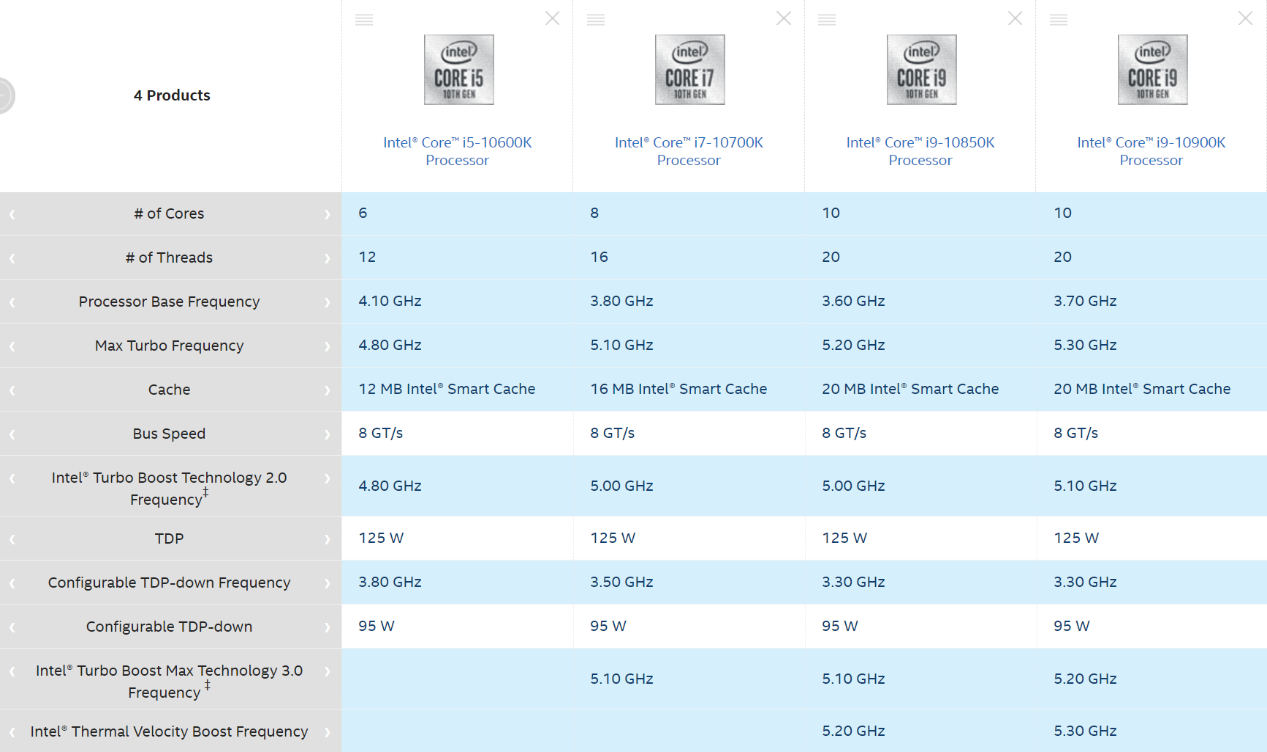Click the right chevron on TDP row

click(x=327, y=539)
